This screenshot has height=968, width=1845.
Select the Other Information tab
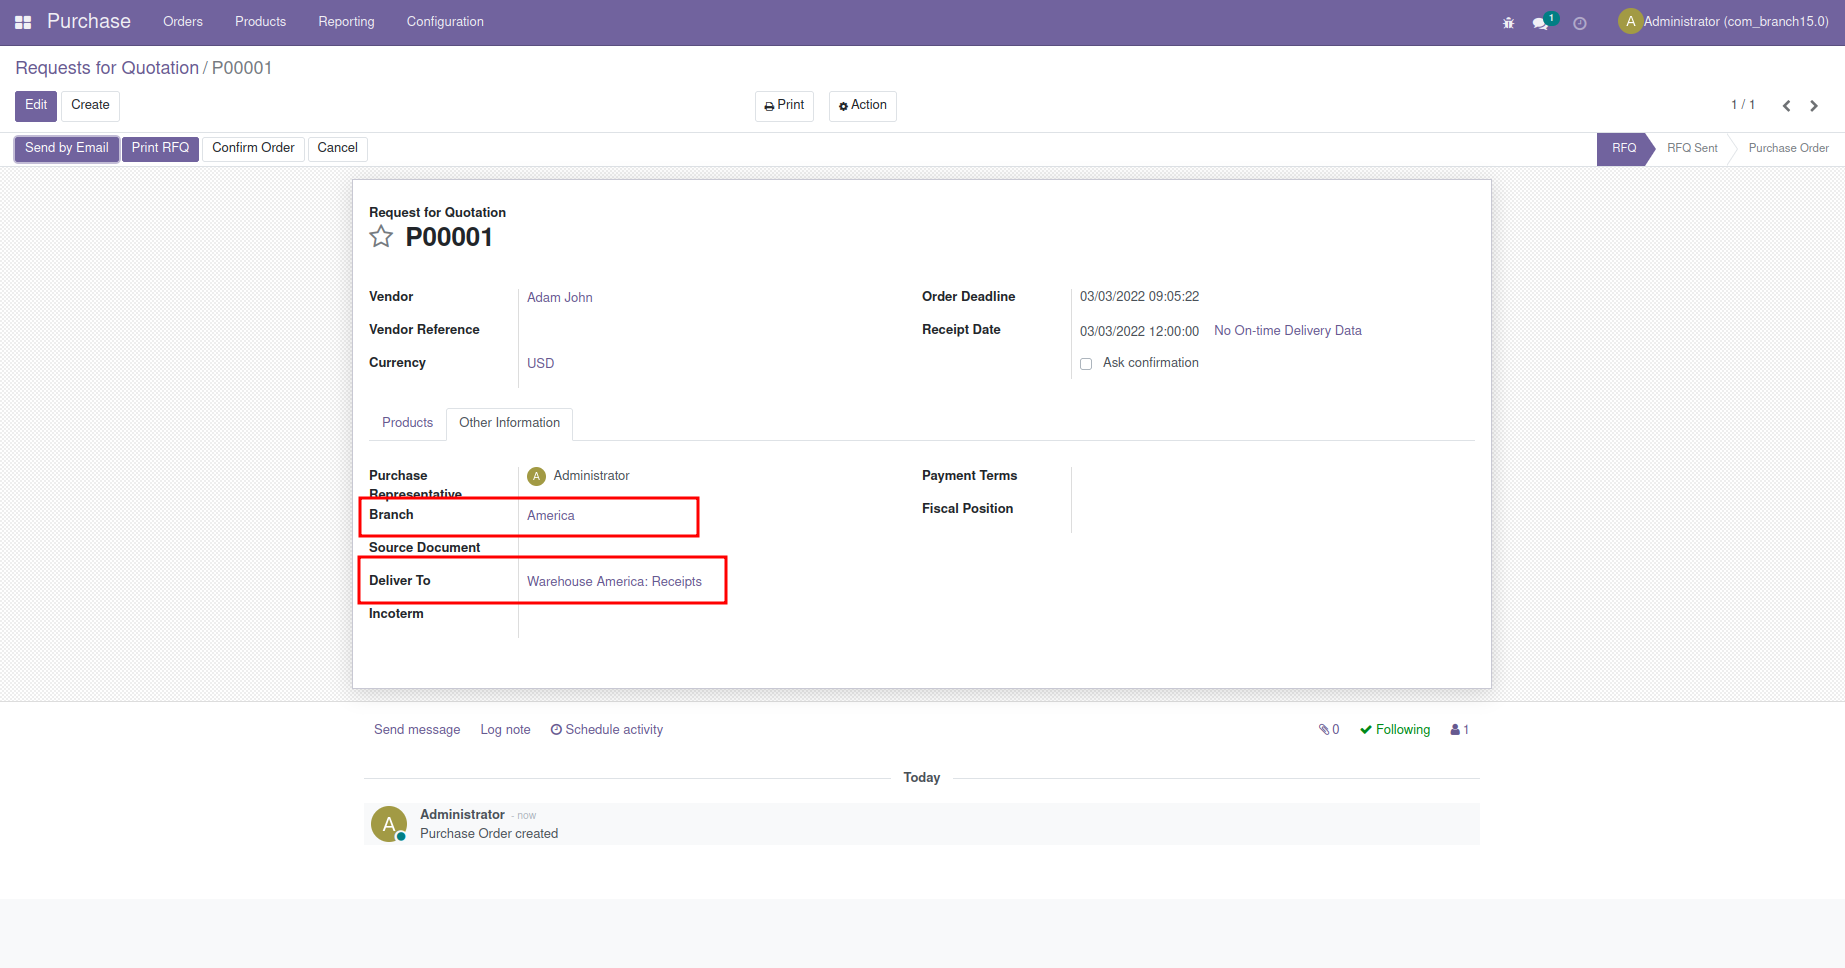[x=509, y=423]
